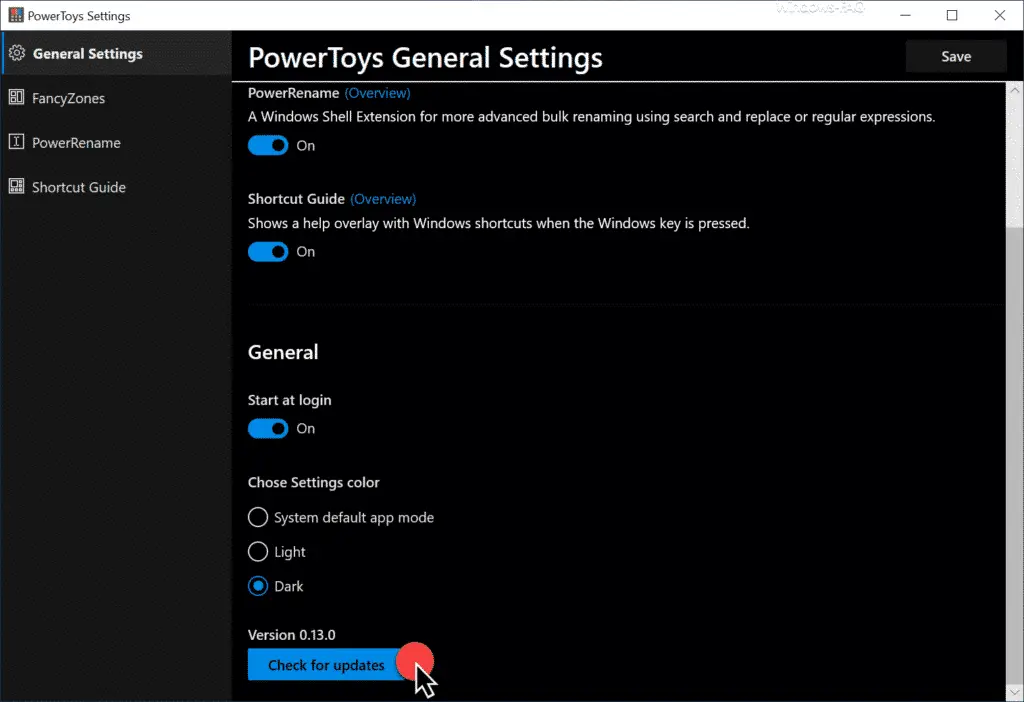Click the PowerRename bulk renaming description text
The width and height of the screenshot is (1024, 702).
[x=592, y=117]
